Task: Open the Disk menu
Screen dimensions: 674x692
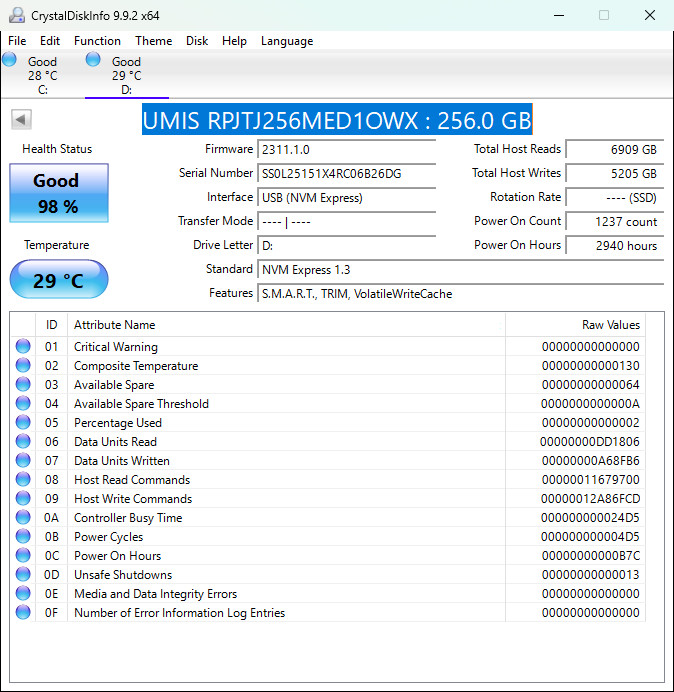Action: point(197,41)
